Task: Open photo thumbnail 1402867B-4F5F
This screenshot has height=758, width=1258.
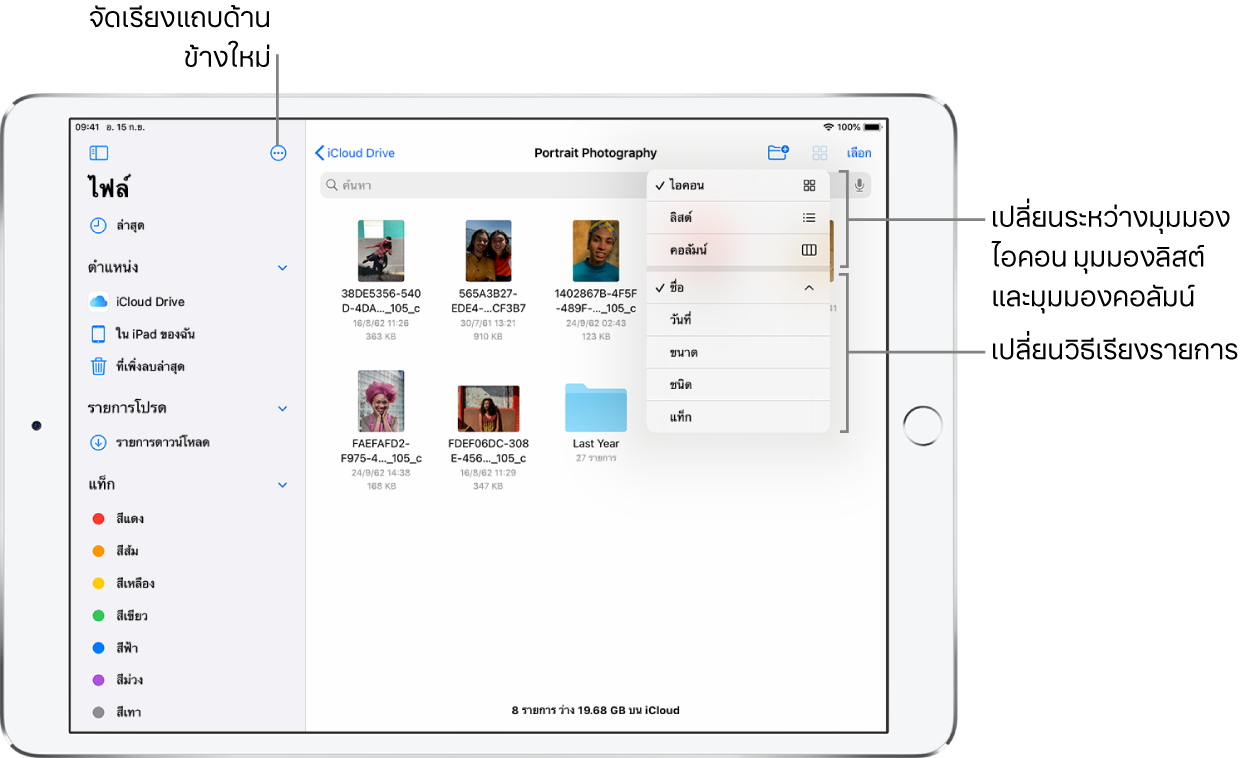Action: [596, 251]
